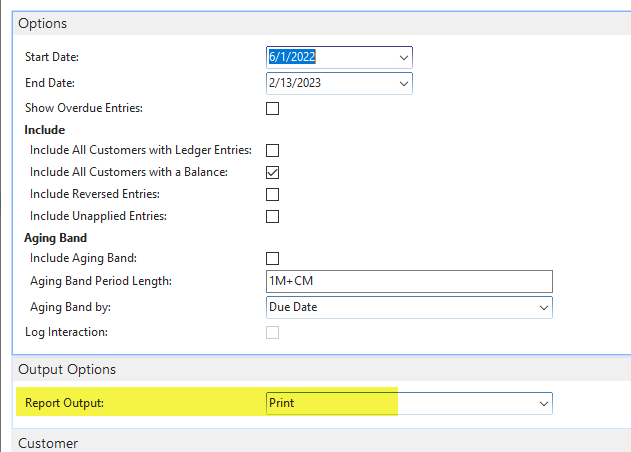Select the Due Date value box
Image resolution: width=631 pixels, height=452 pixels.
point(400,307)
